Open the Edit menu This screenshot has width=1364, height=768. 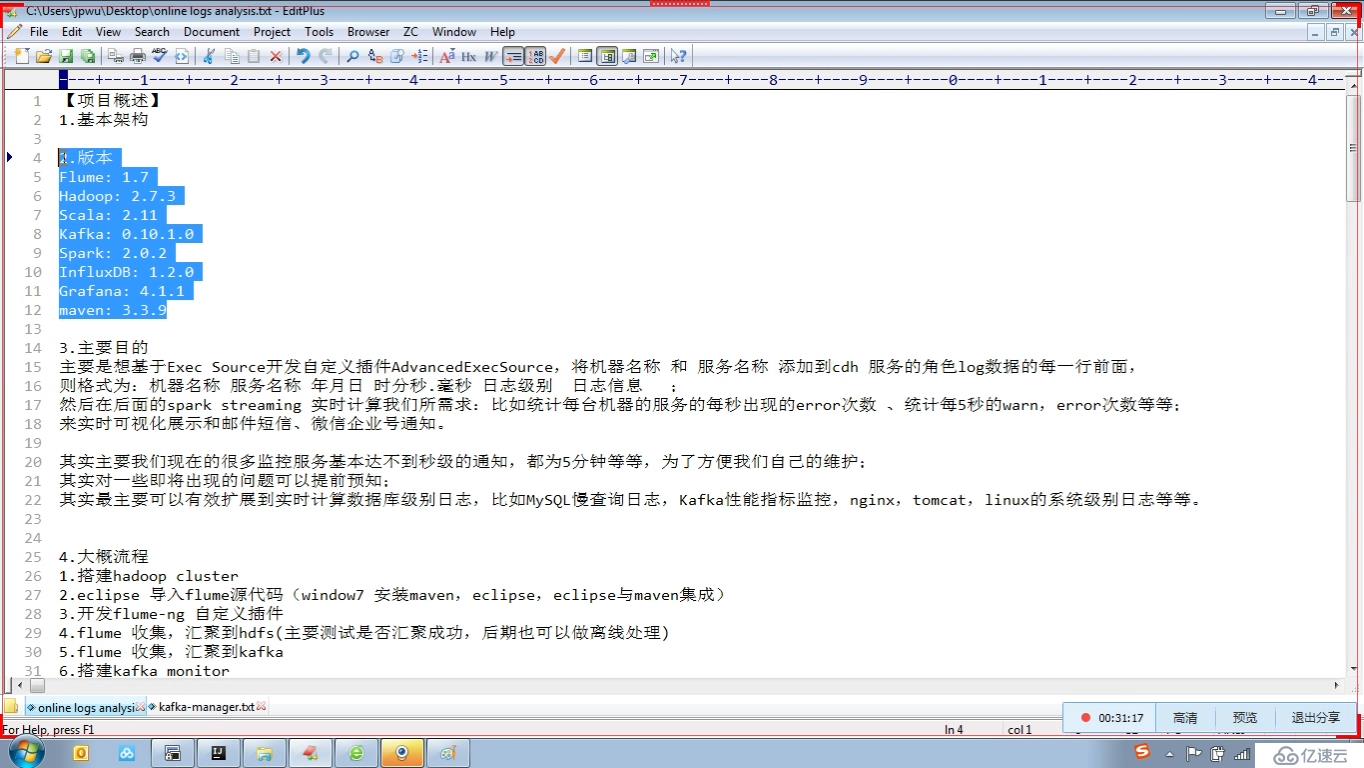[72, 32]
